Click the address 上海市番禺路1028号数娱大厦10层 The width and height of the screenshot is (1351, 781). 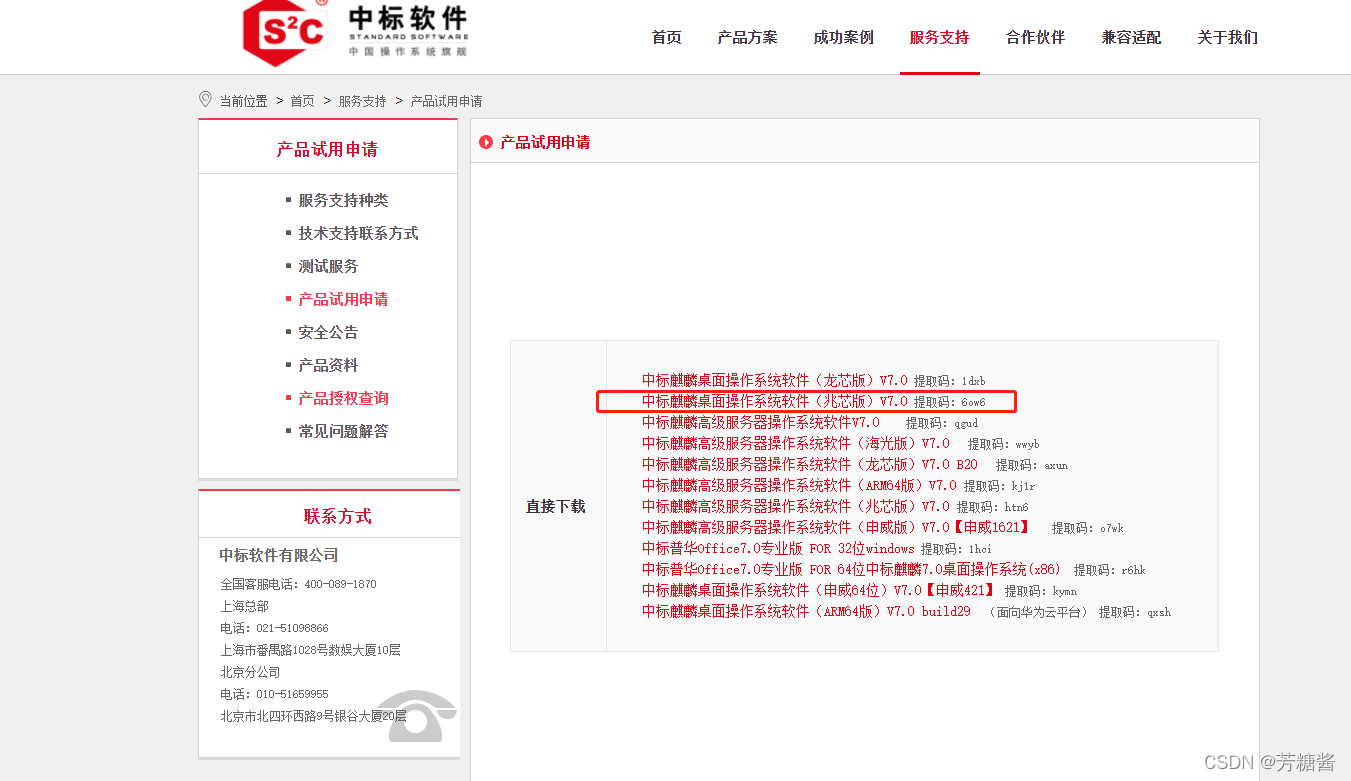310,650
